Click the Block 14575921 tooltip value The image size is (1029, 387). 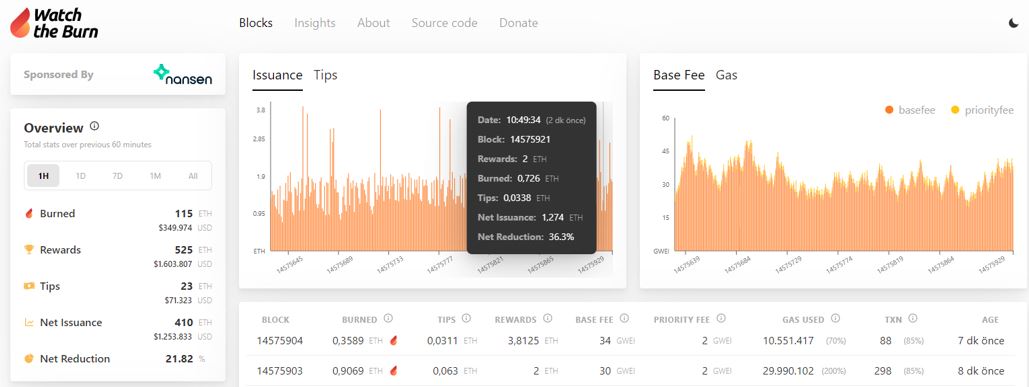point(530,140)
